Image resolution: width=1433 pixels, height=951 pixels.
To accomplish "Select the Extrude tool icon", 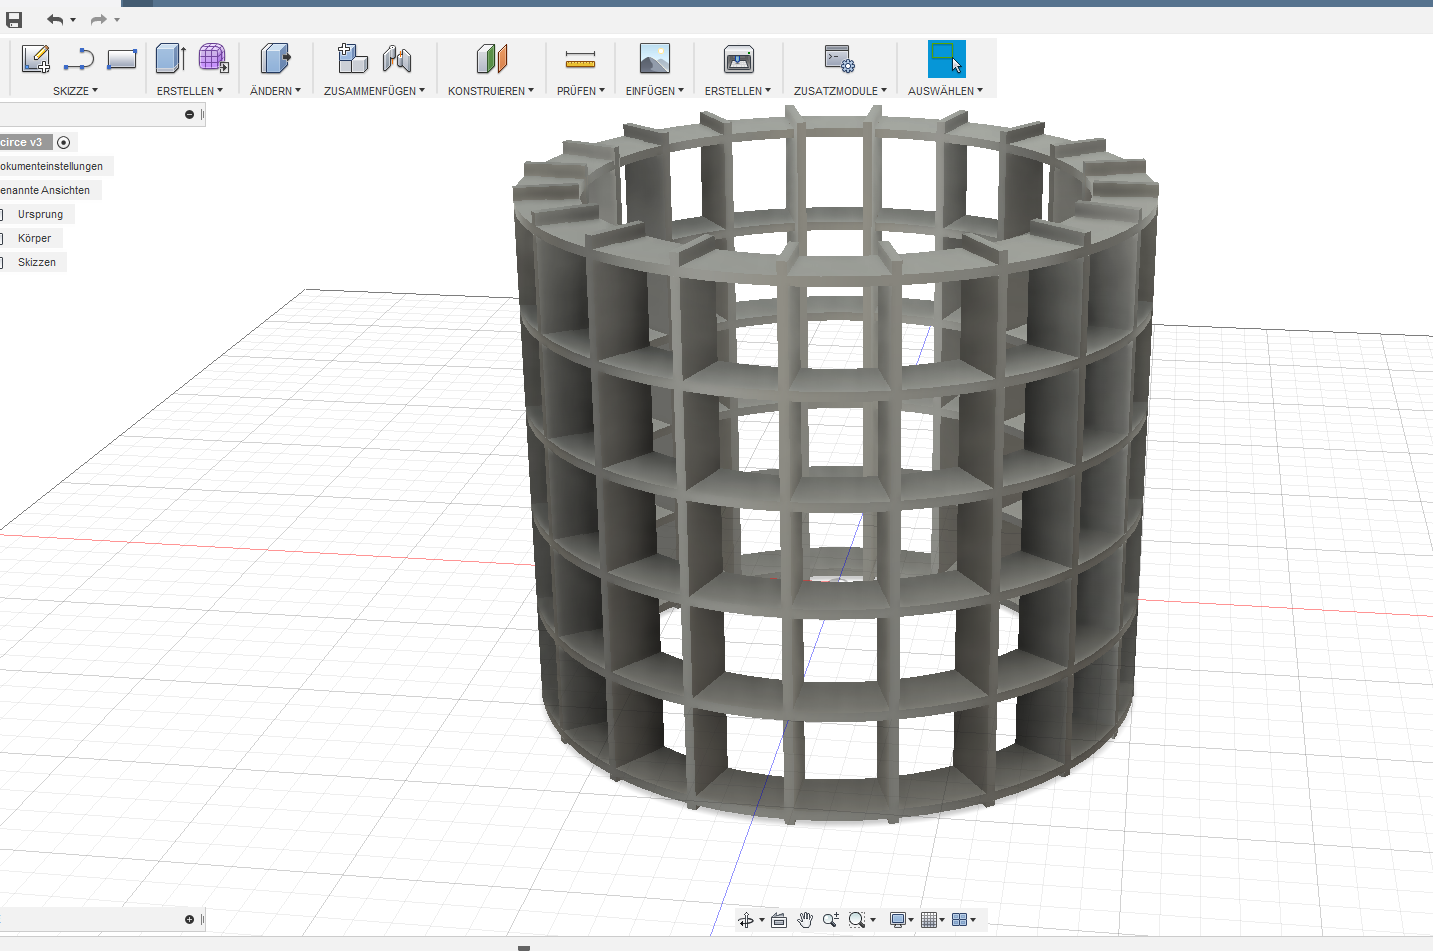I will coord(170,59).
